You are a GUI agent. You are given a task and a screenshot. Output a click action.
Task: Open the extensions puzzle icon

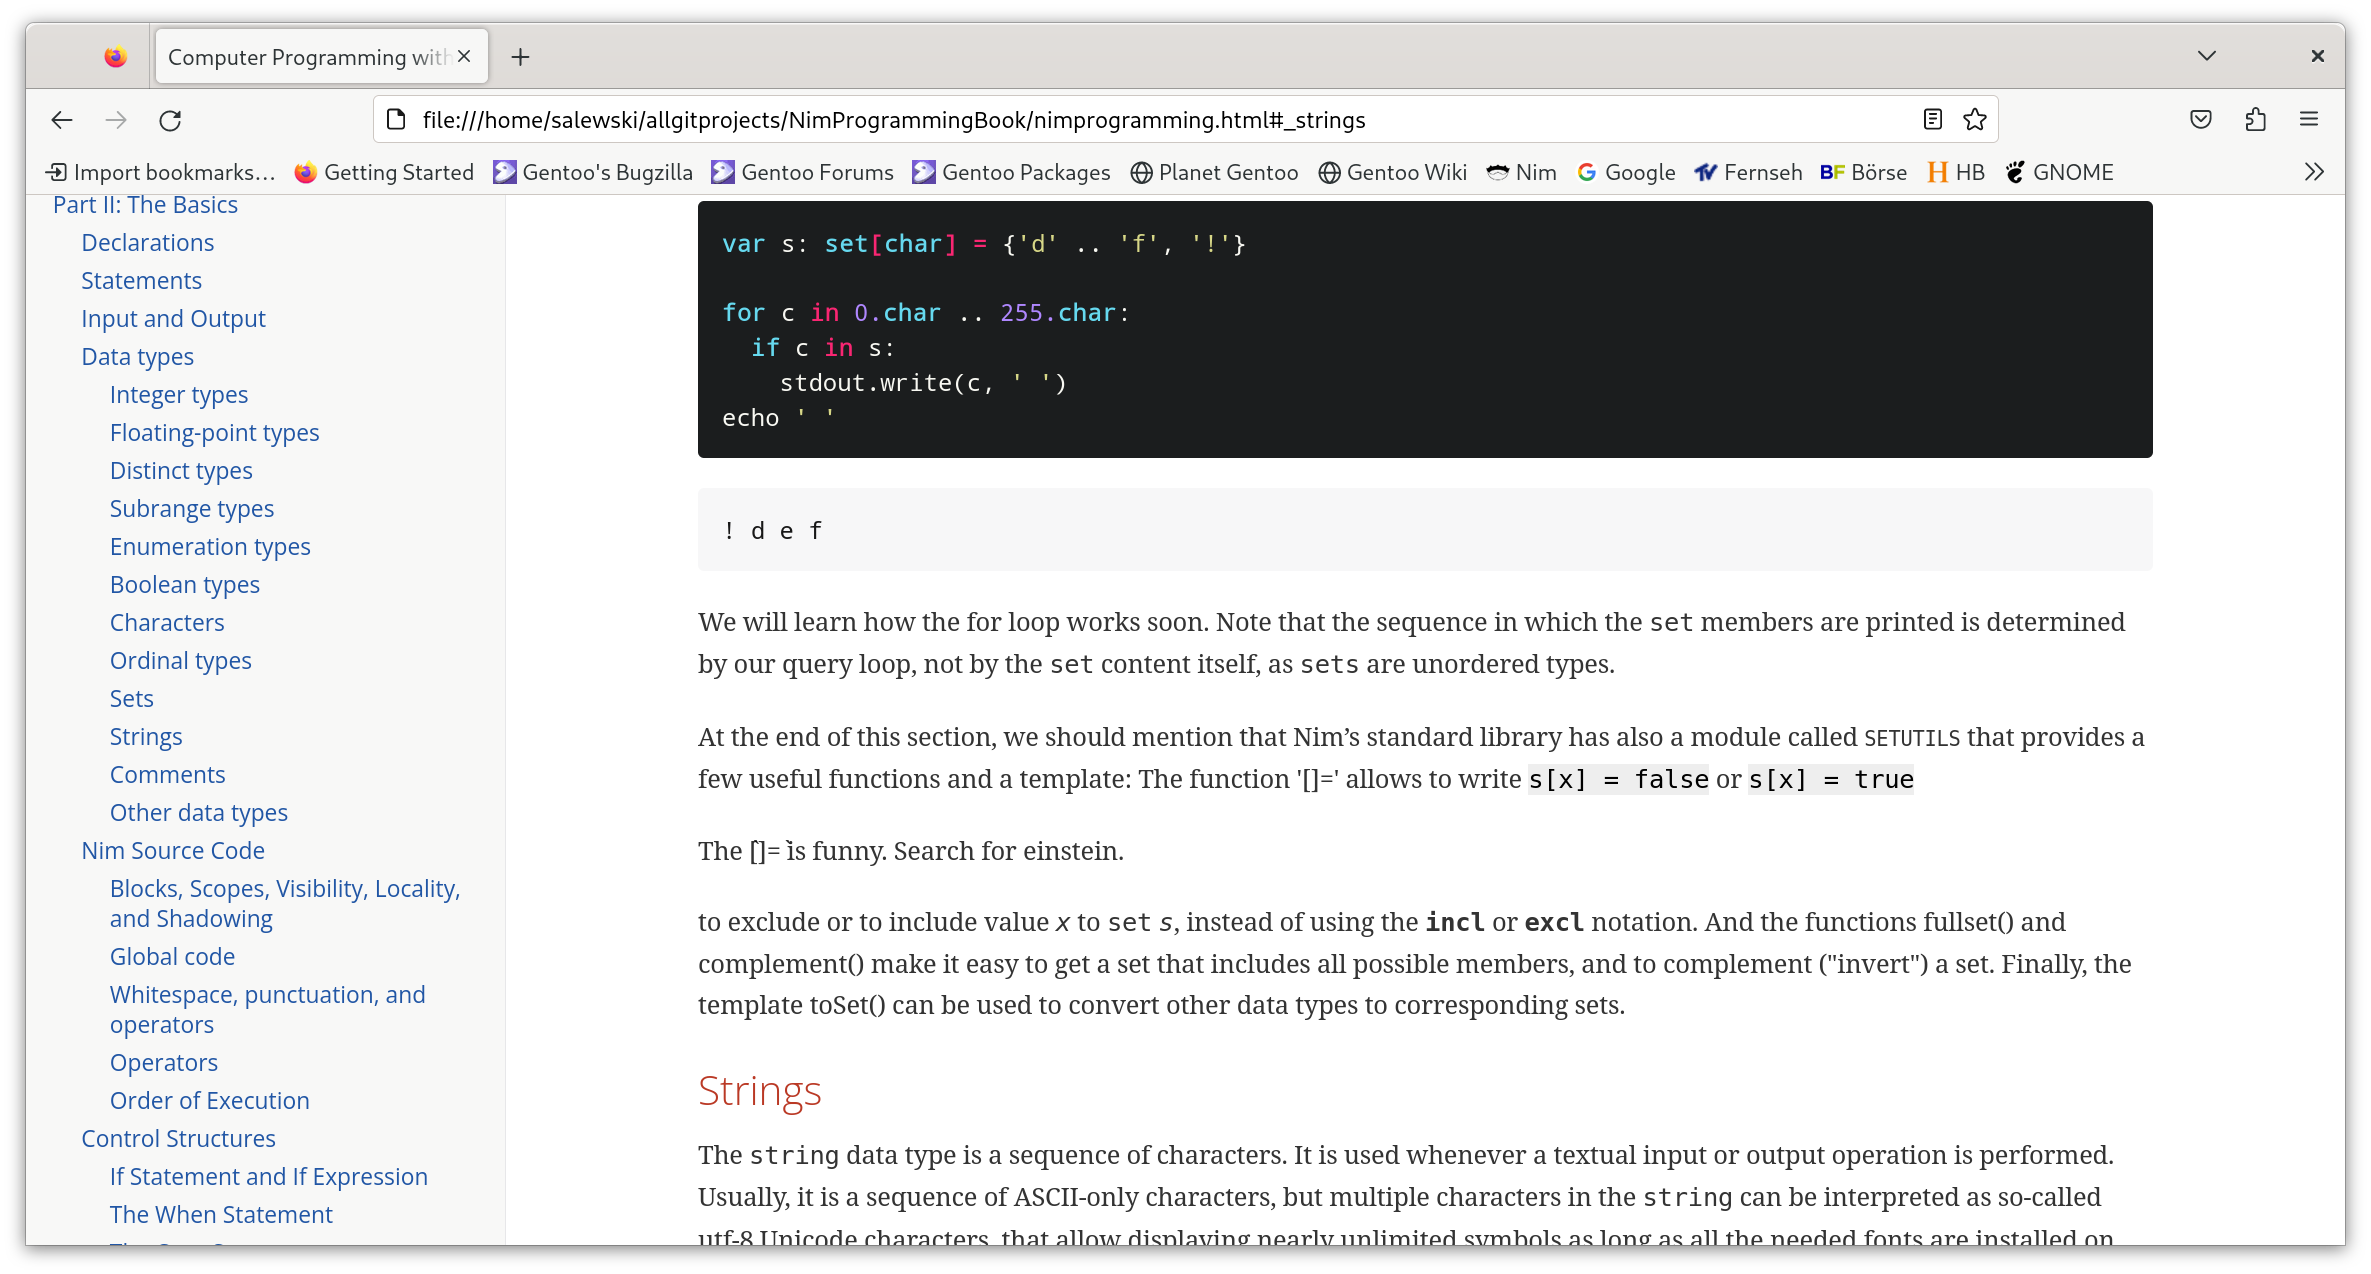(2255, 120)
